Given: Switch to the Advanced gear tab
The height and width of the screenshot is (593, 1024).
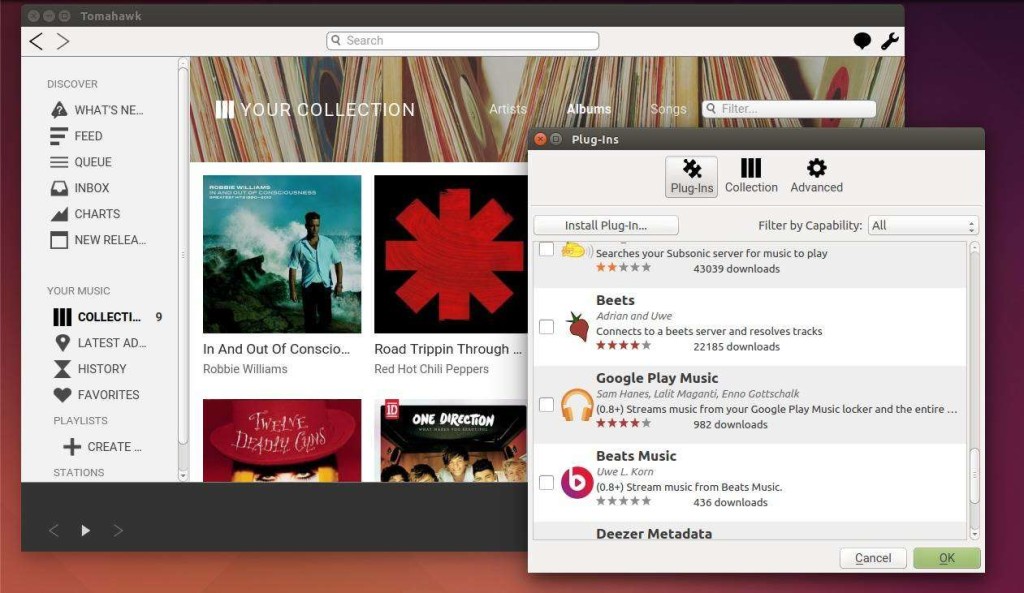Looking at the screenshot, I should [816, 176].
